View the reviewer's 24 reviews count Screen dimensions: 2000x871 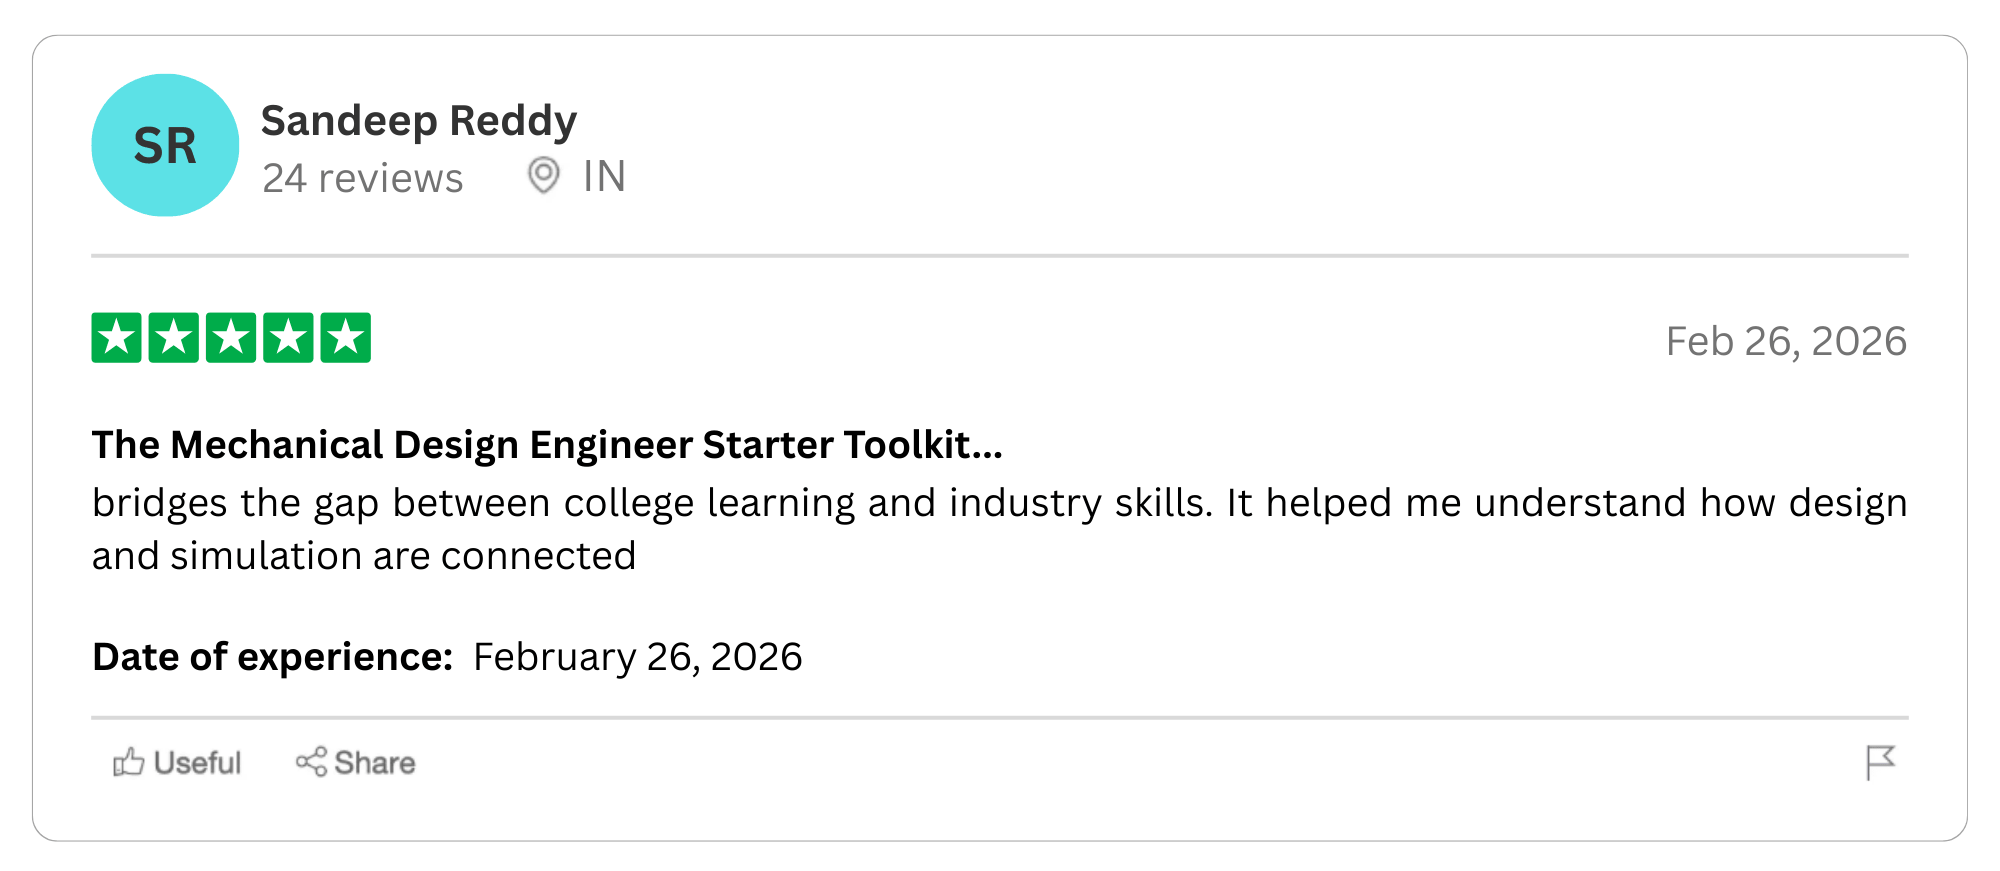362,178
